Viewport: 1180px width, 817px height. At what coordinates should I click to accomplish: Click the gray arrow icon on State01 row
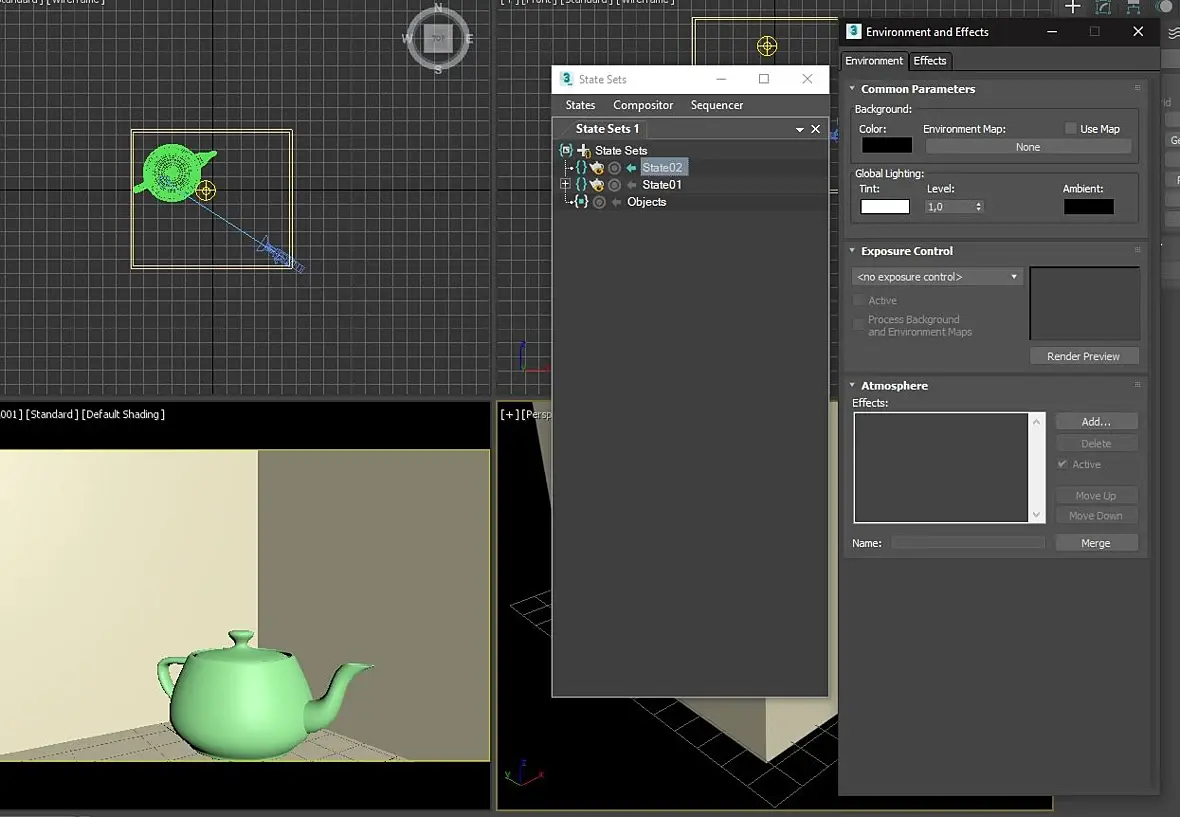click(631, 184)
